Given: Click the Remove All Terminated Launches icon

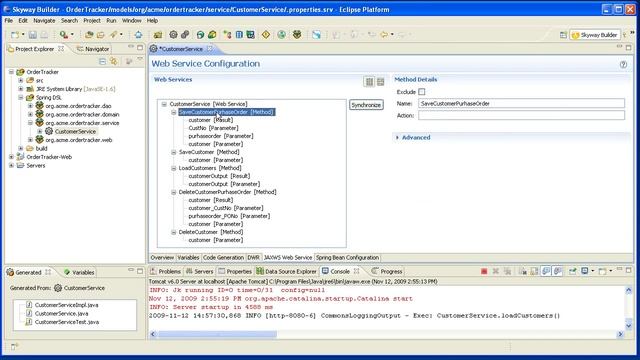Looking at the screenshot, I should [x=507, y=271].
